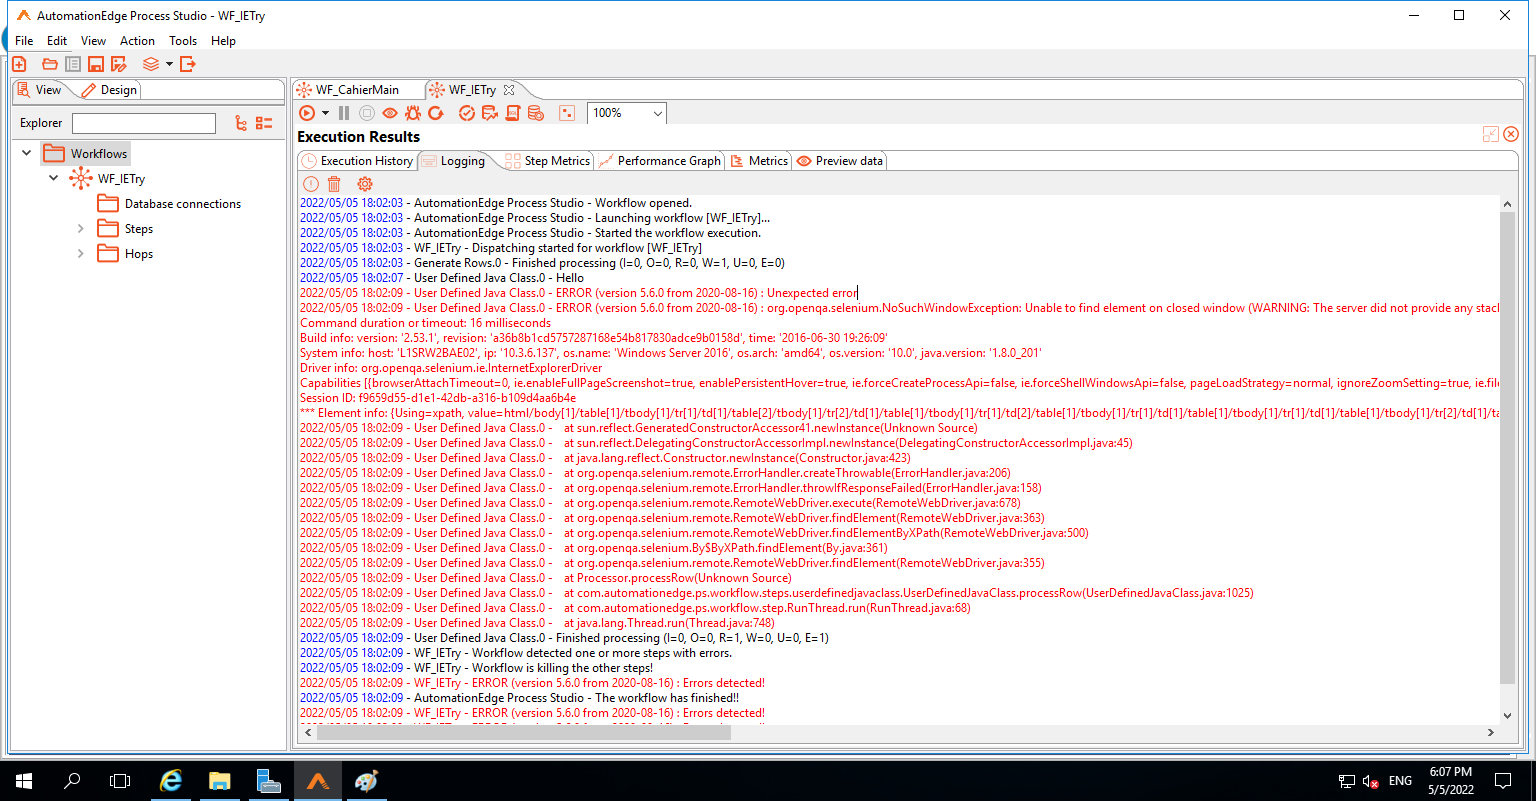
Task: Stop the workflow execution
Action: 367,113
